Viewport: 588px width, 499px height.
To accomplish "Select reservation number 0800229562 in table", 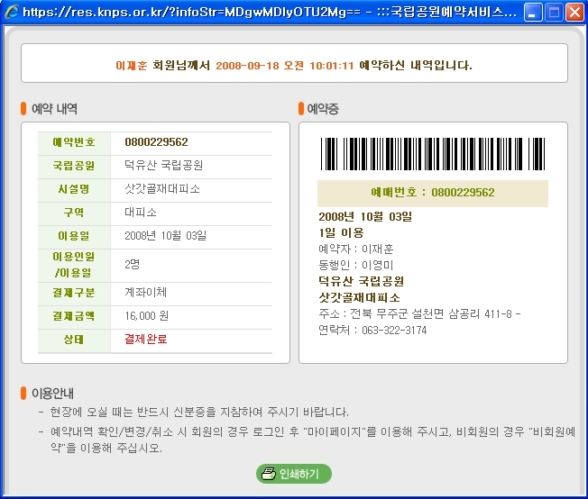I will point(156,142).
